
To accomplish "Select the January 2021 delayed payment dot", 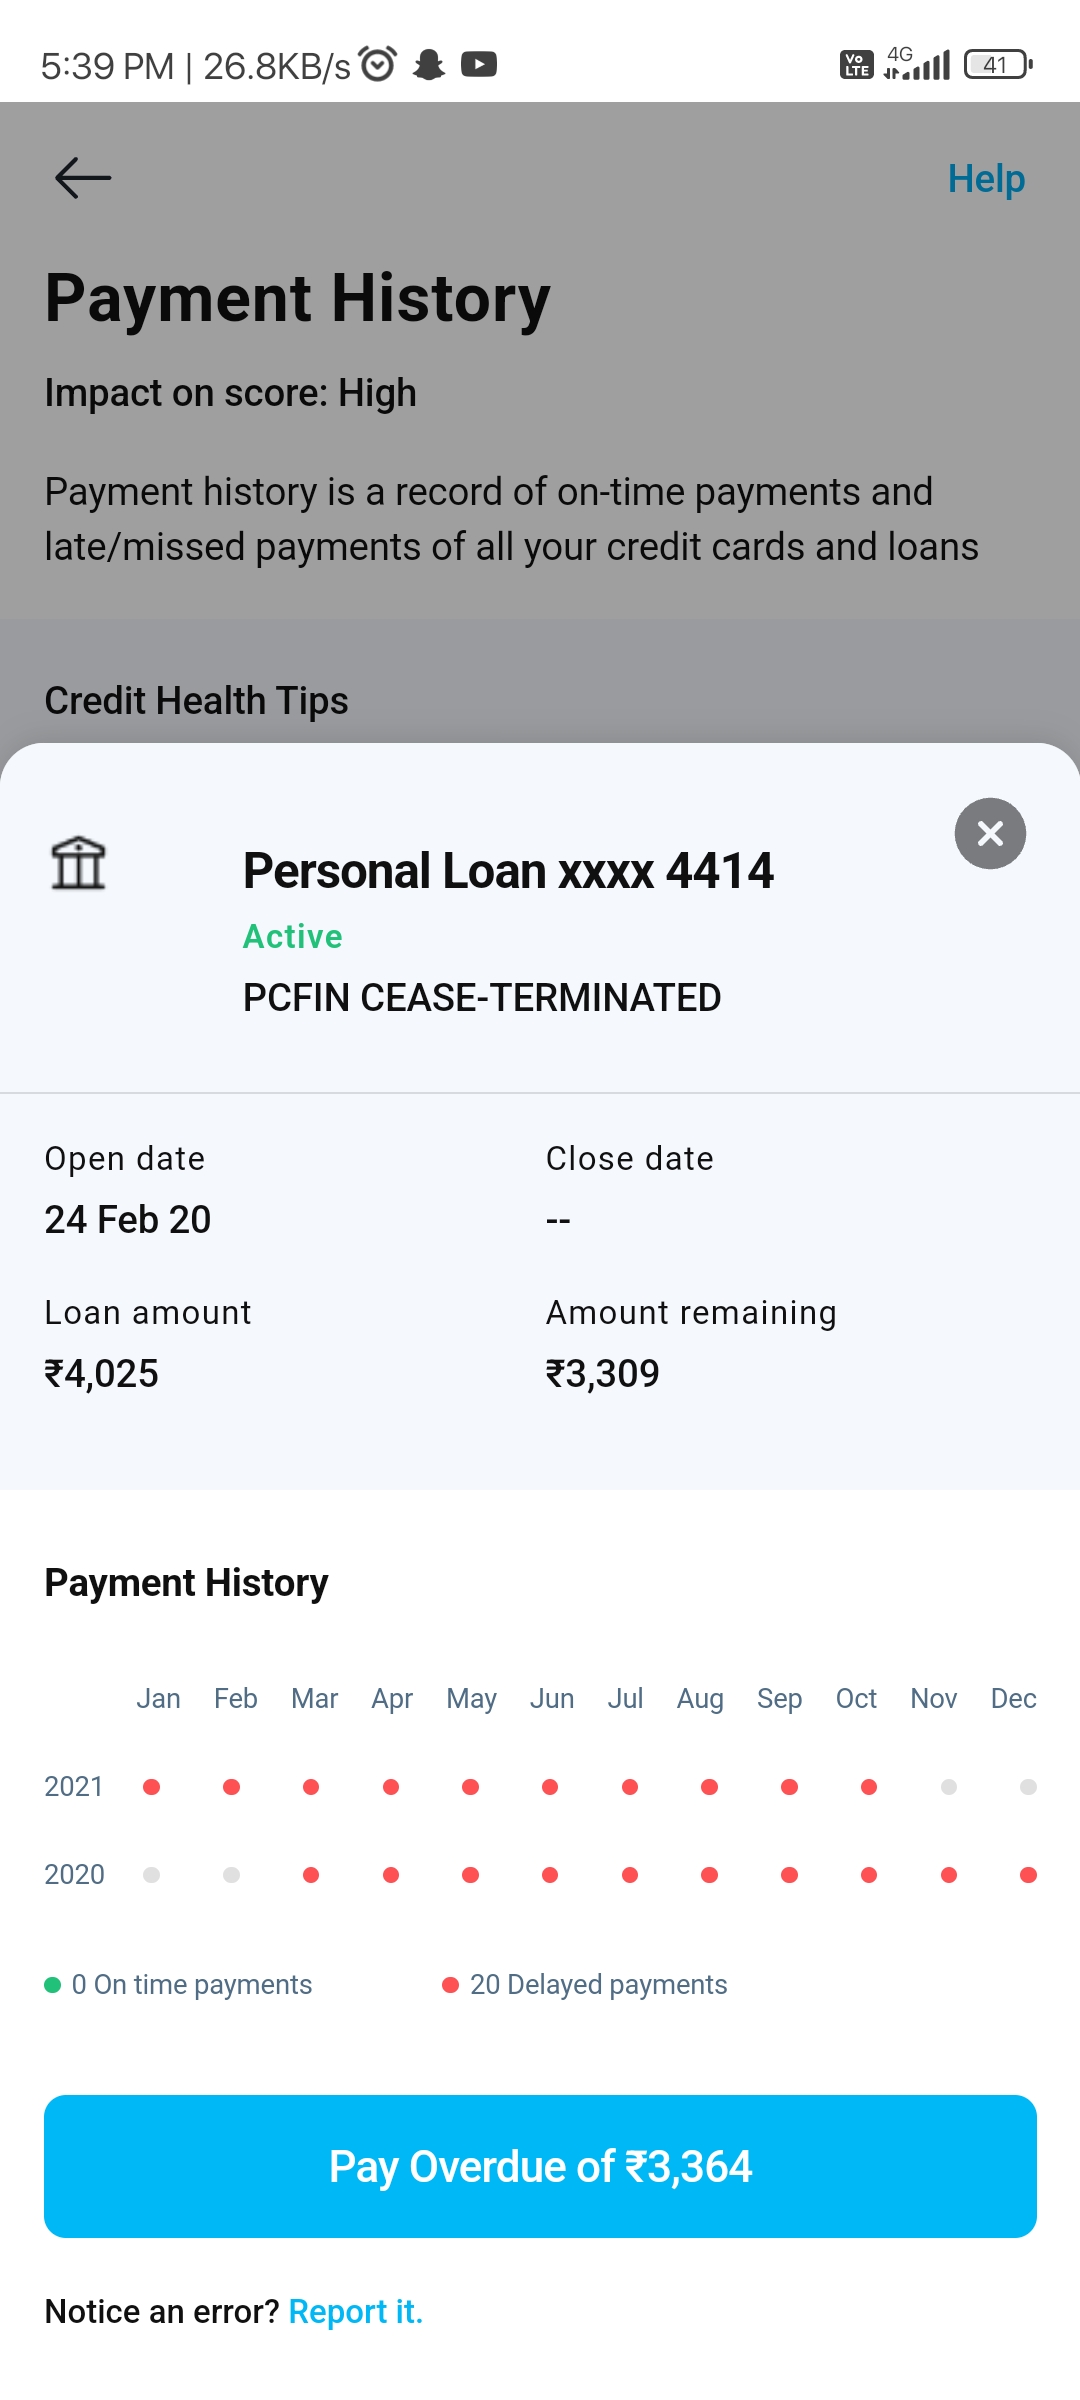I will click(x=152, y=1787).
